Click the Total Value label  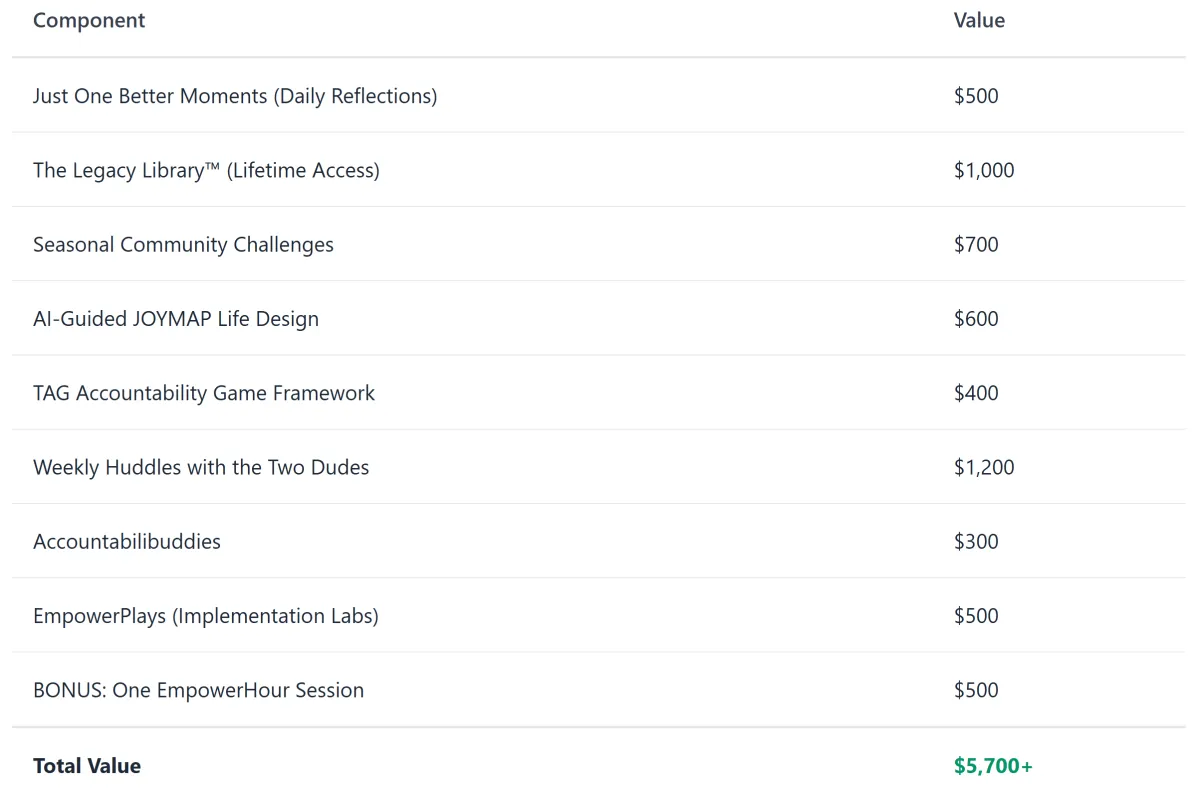pyautogui.click(x=87, y=766)
